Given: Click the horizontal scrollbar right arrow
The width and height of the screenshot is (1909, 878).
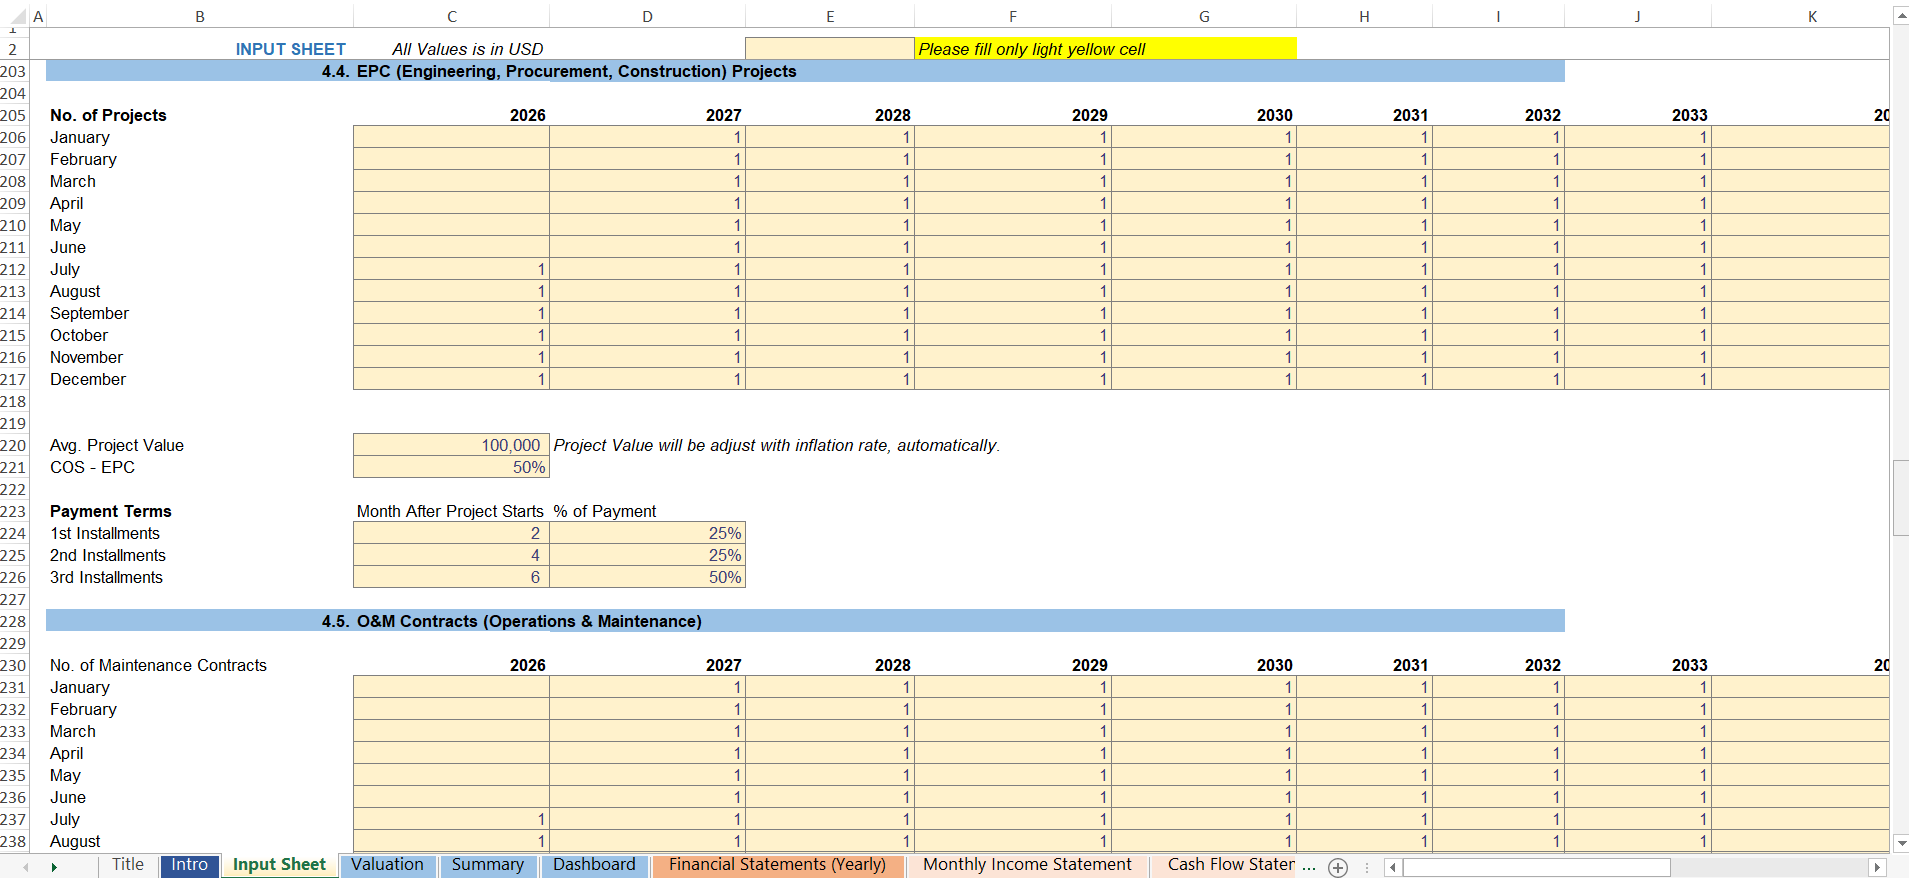Looking at the screenshot, I should (x=1877, y=867).
